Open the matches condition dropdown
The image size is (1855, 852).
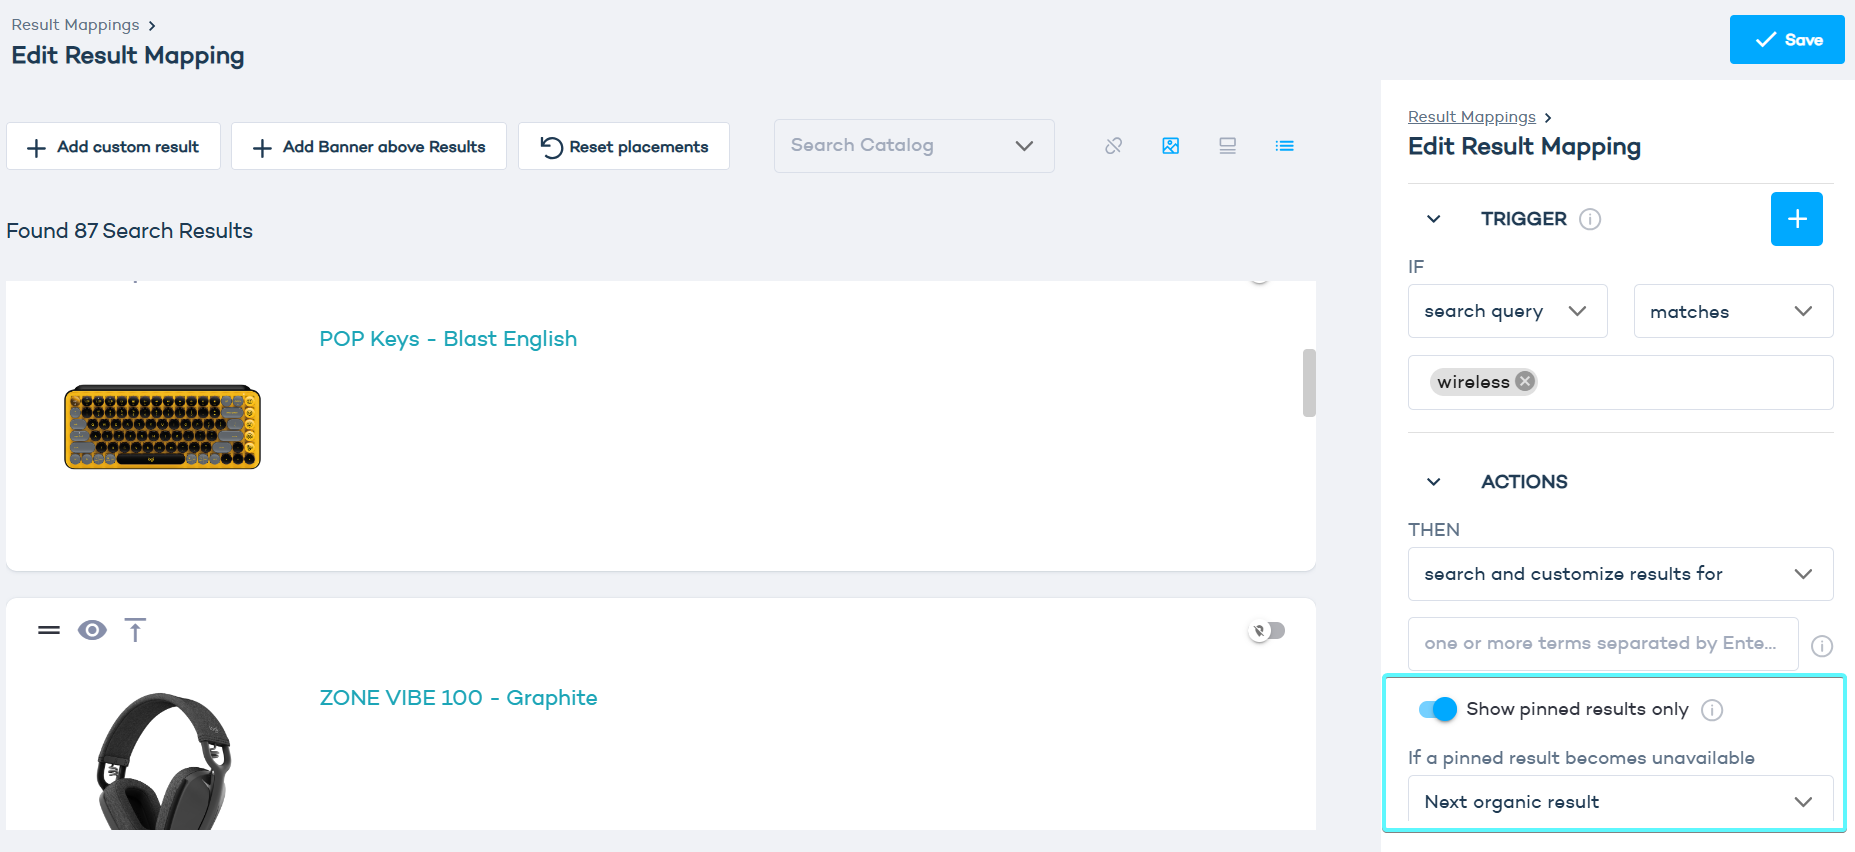(1732, 311)
